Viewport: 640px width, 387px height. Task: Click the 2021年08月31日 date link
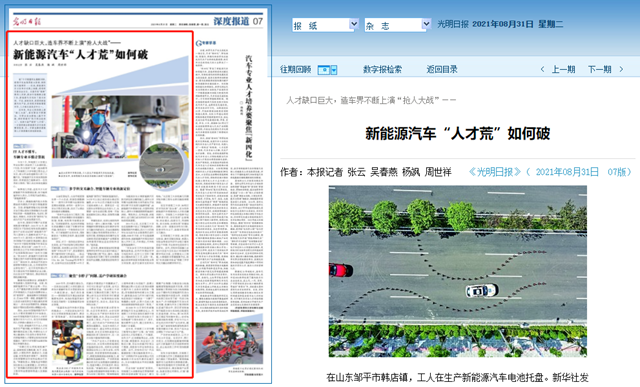point(567,172)
